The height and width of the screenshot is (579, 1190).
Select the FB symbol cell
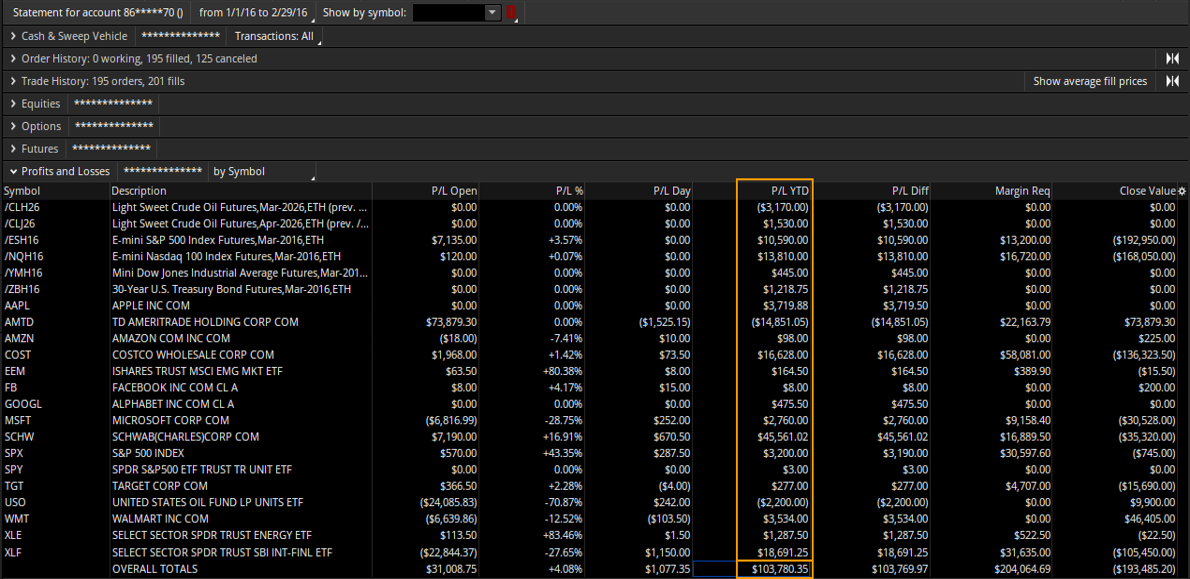[55, 387]
